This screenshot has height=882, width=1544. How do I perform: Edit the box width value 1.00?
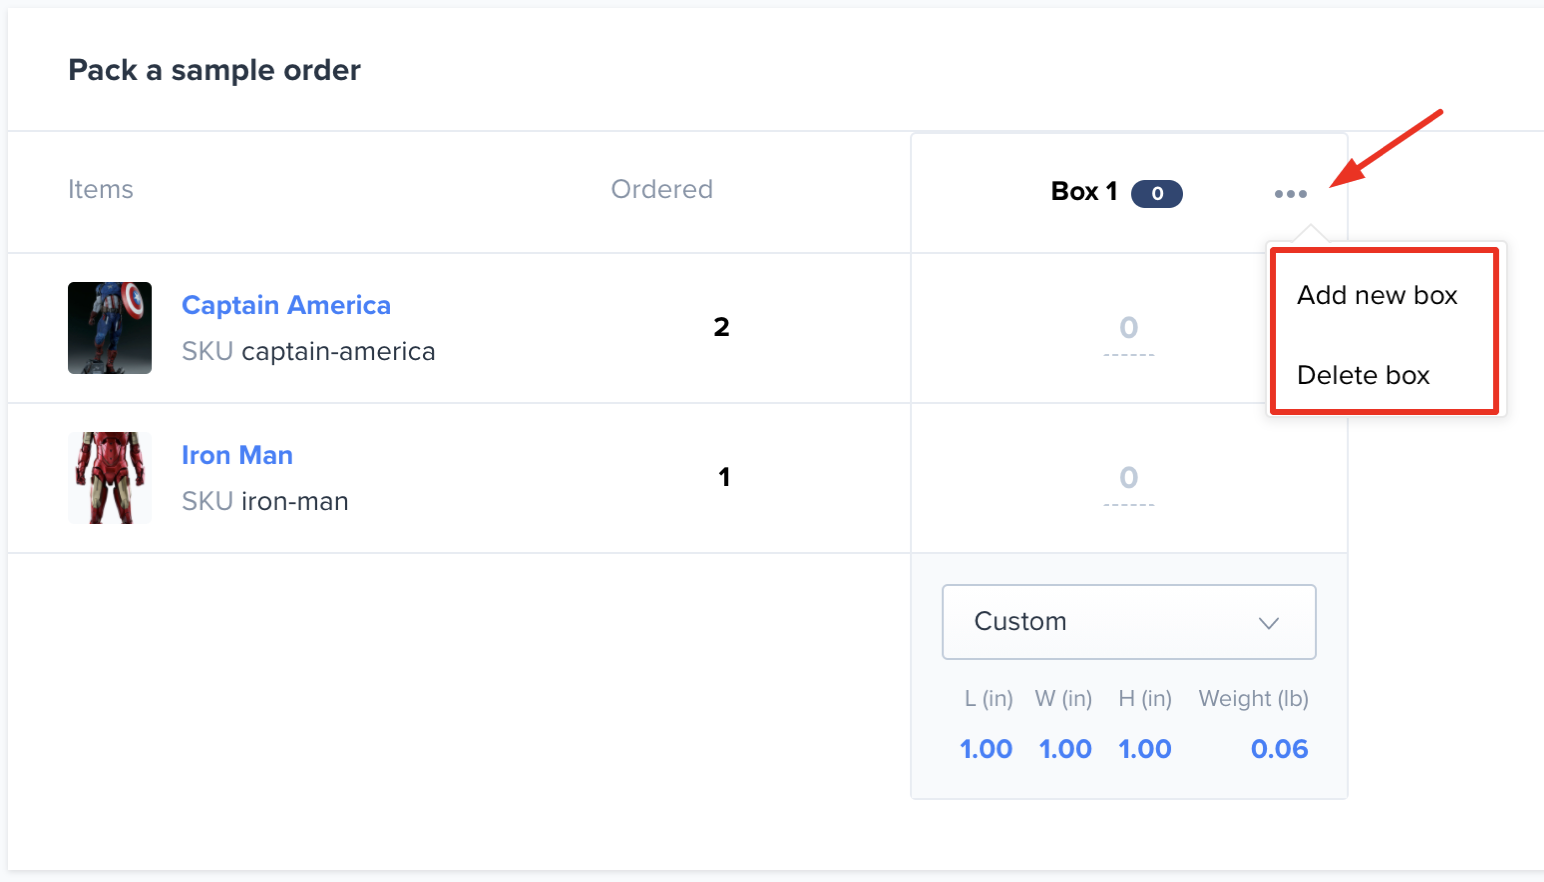tap(1065, 749)
